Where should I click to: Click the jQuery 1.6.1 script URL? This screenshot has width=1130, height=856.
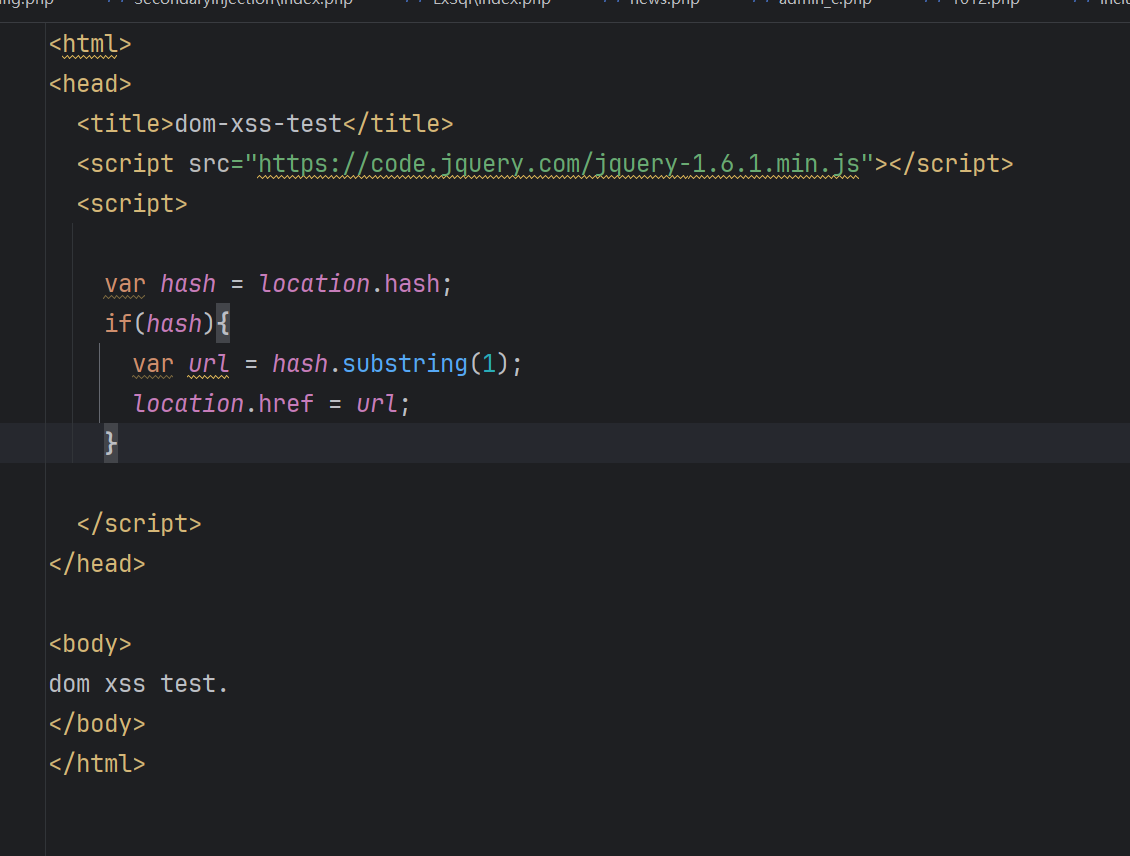tap(559, 164)
